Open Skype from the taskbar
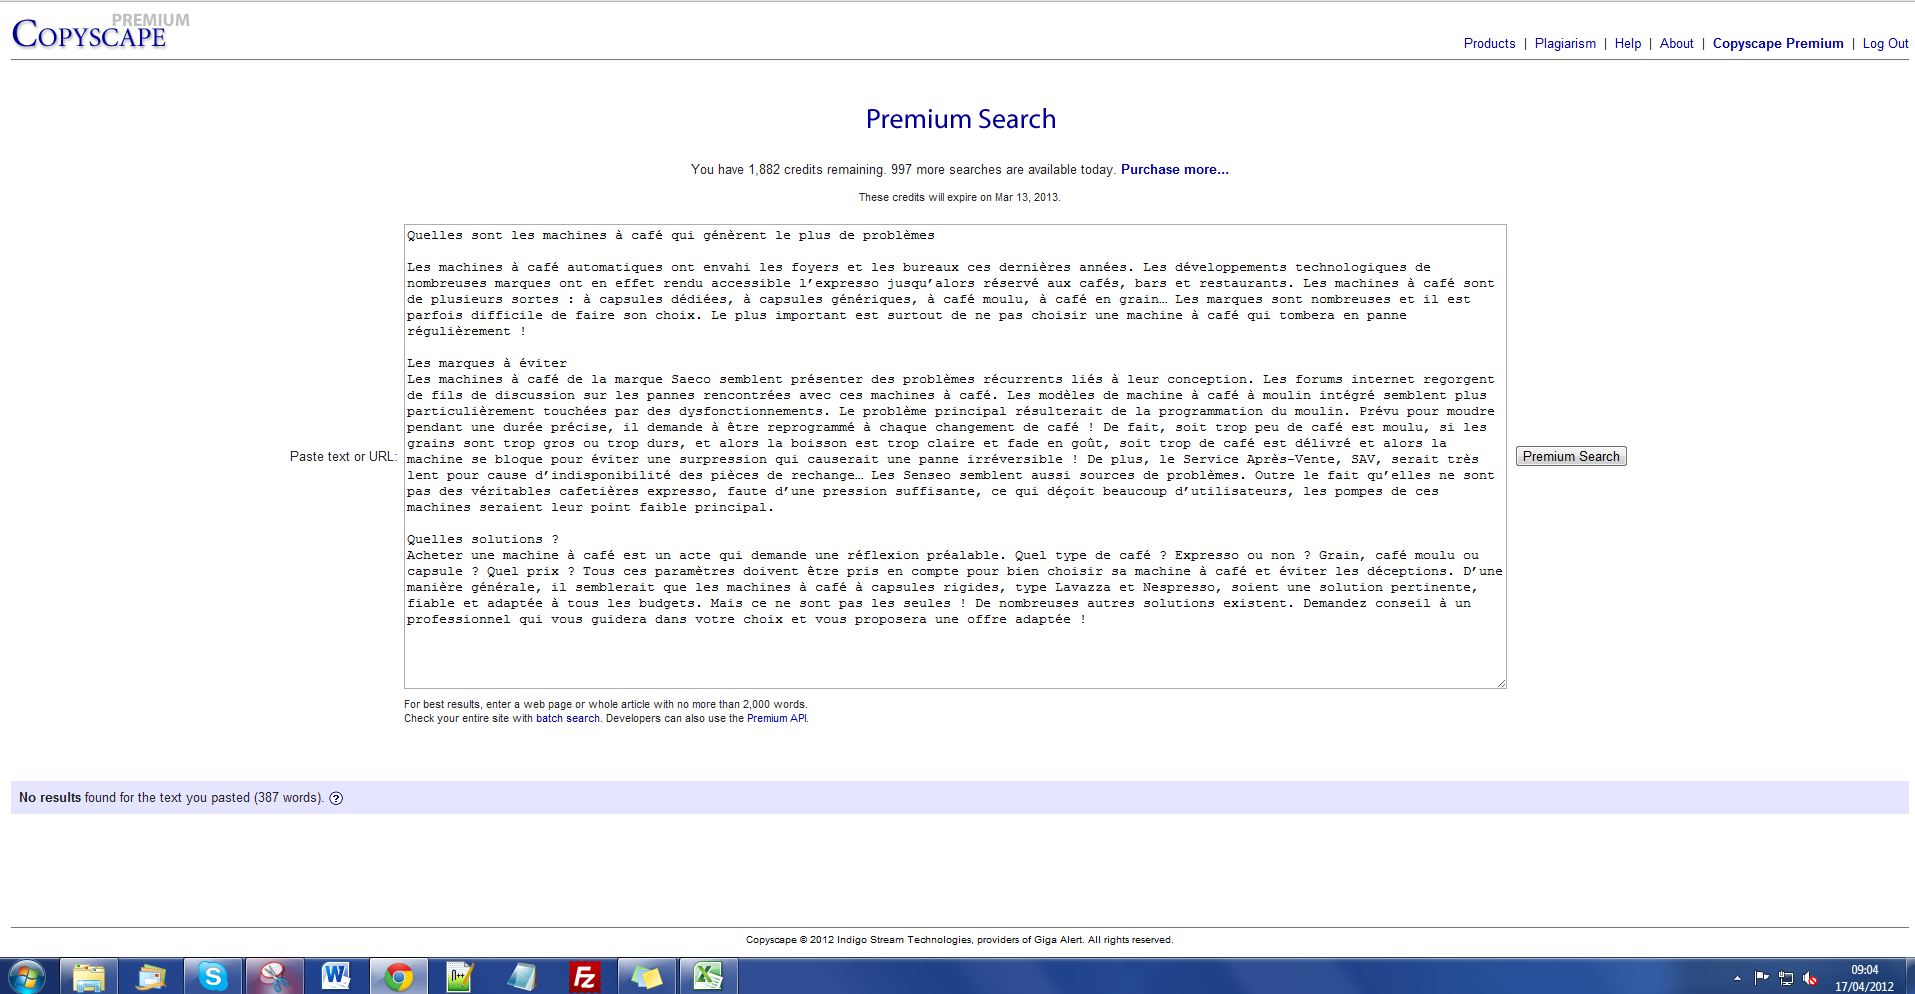 (212, 976)
